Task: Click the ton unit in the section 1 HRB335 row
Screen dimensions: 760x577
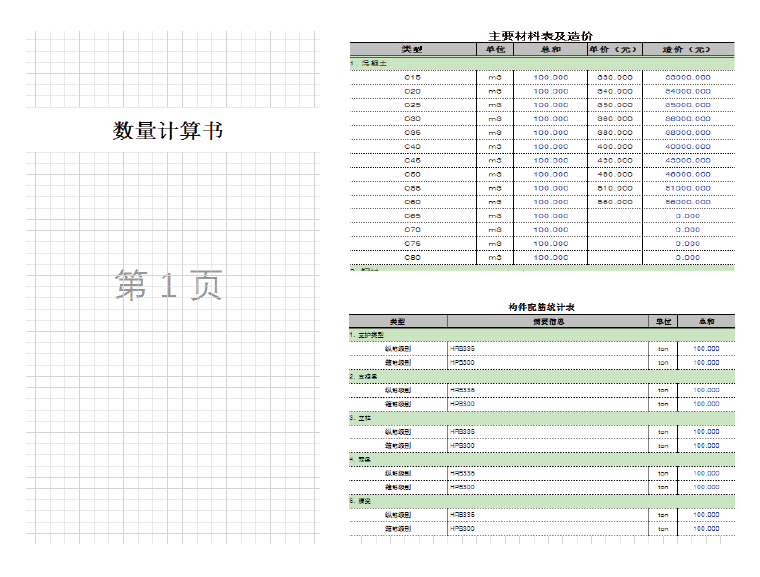Action: [x=663, y=349]
